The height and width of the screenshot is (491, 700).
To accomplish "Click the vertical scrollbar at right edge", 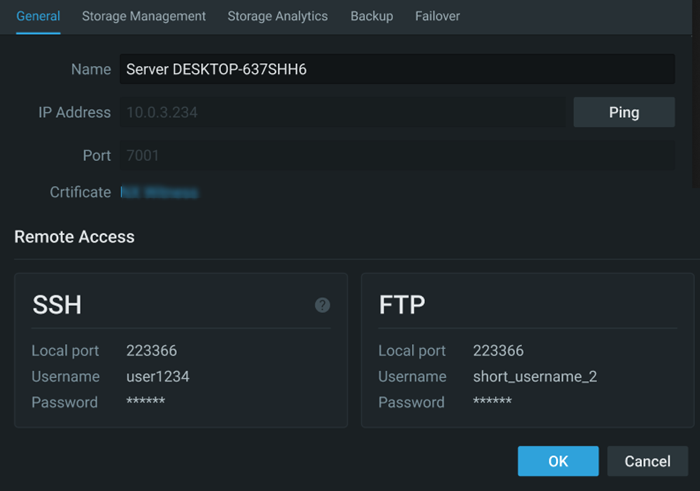I will click(696, 94).
